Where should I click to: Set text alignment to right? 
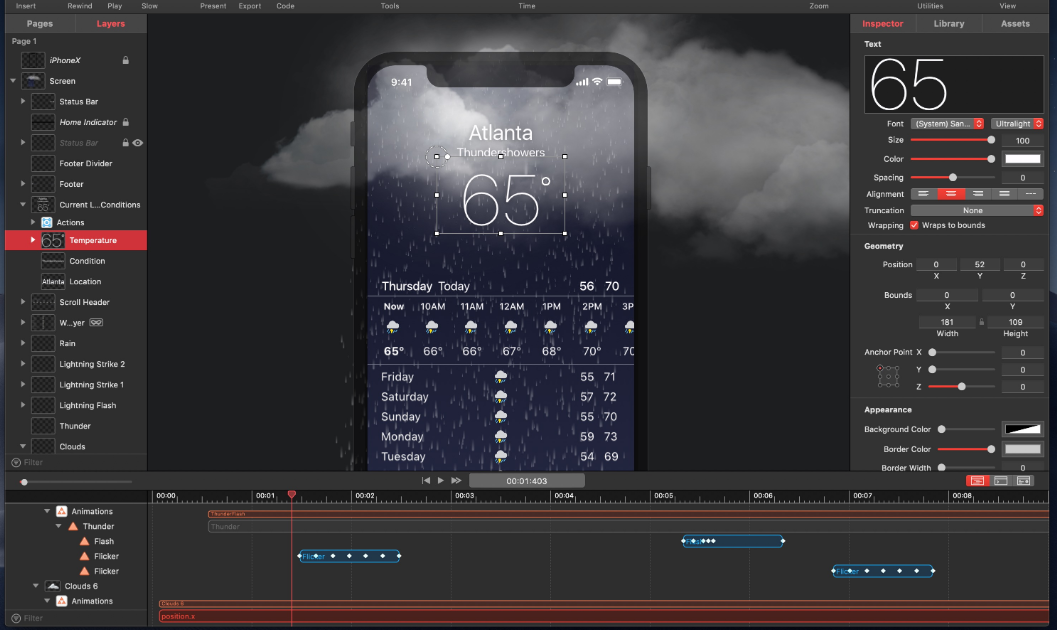(977, 194)
